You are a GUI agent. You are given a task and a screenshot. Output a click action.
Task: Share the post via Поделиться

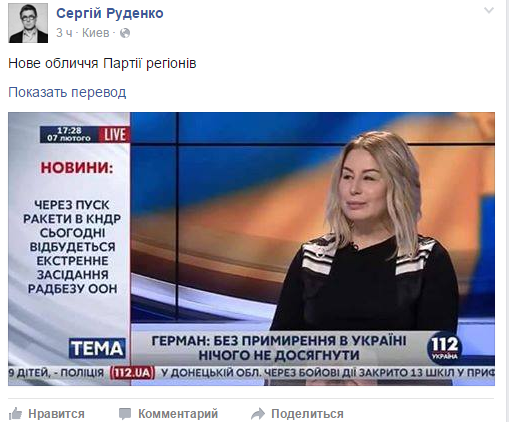point(307,414)
